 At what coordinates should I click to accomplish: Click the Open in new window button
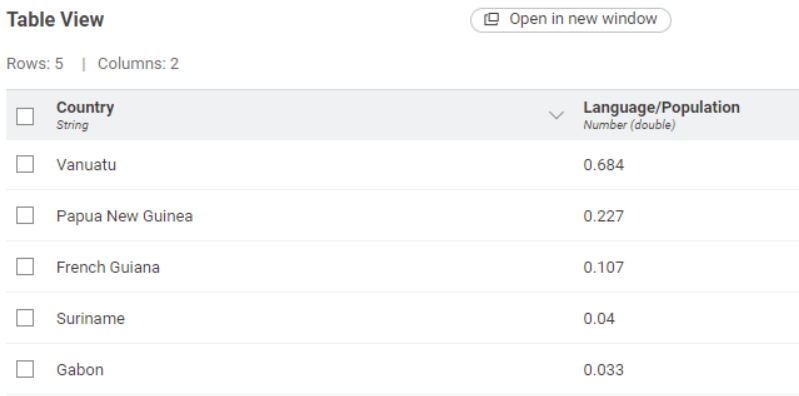pyautogui.click(x=570, y=20)
